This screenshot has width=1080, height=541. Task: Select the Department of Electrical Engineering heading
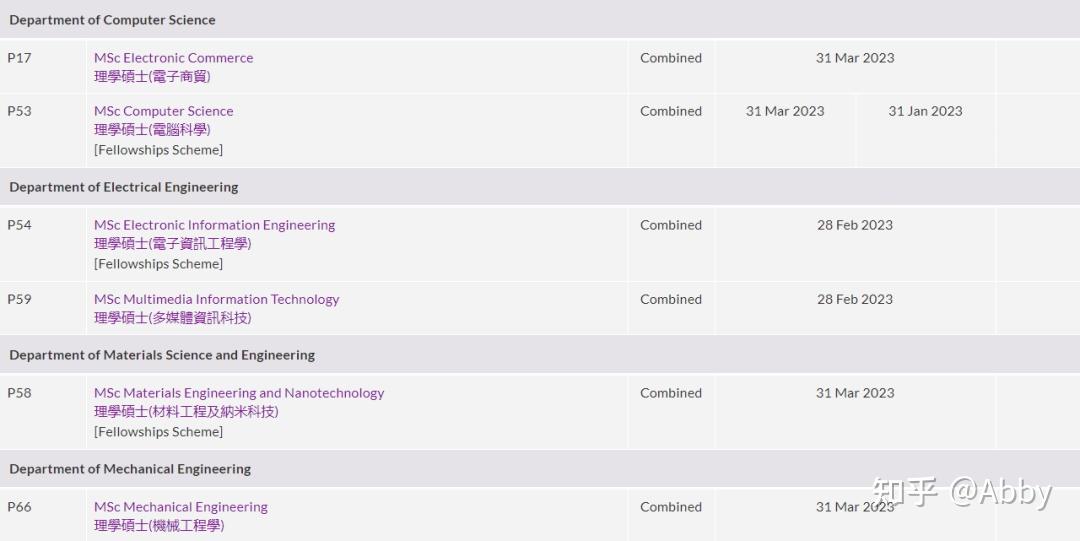pyautogui.click(x=124, y=187)
